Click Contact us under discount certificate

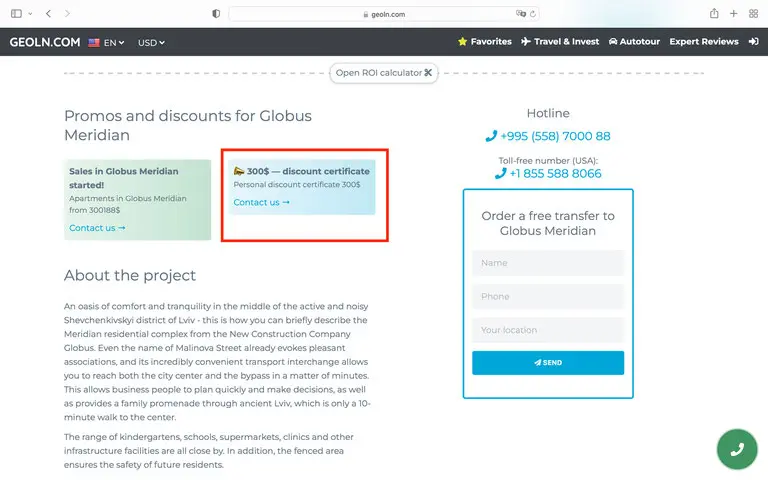pos(261,202)
